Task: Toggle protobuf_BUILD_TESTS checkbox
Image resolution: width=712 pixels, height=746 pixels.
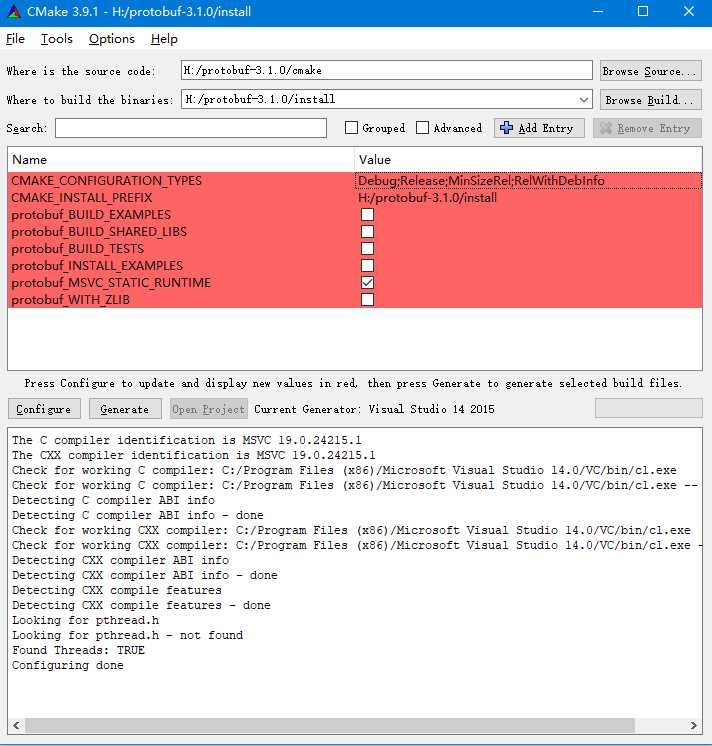Action: pyautogui.click(x=367, y=248)
